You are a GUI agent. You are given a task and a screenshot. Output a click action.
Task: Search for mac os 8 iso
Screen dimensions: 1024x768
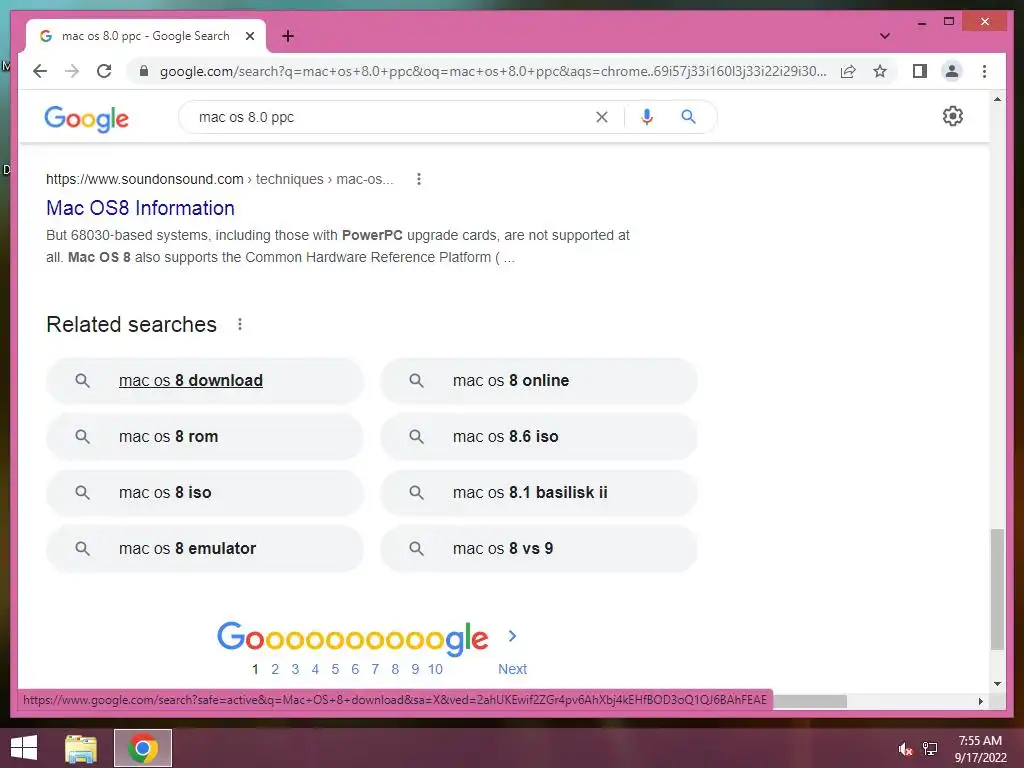click(204, 492)
